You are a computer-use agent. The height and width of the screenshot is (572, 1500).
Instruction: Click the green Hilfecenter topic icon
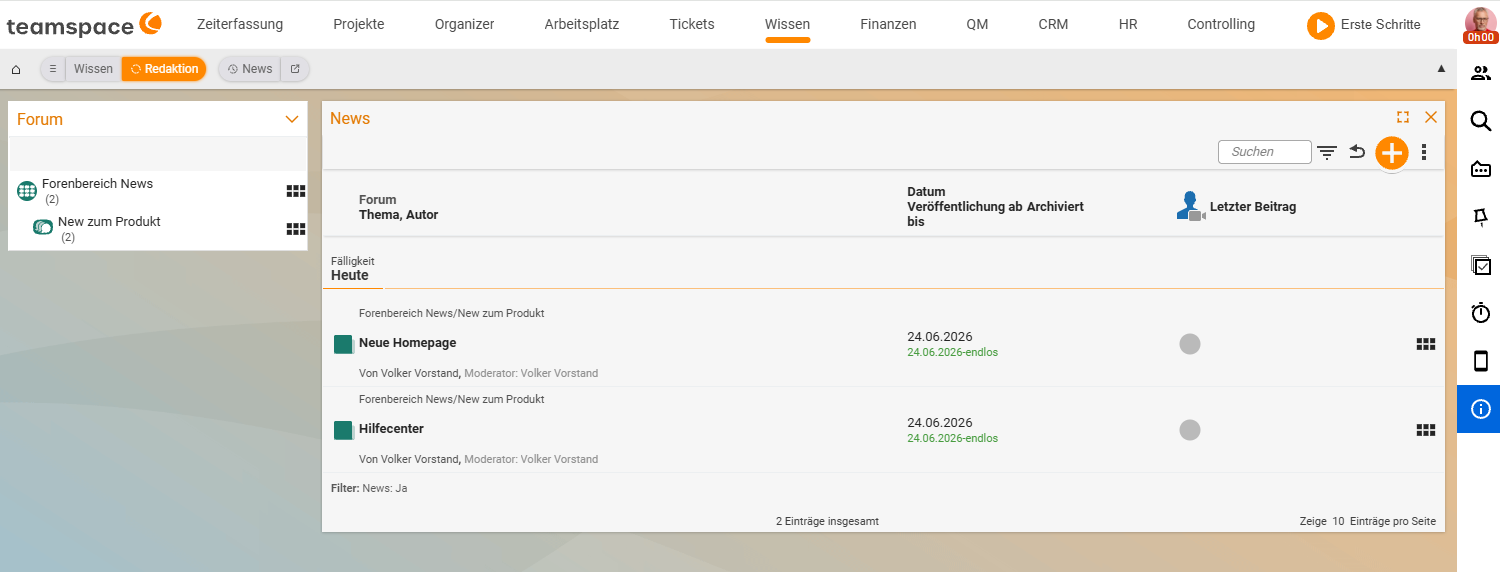pos(343,430)
